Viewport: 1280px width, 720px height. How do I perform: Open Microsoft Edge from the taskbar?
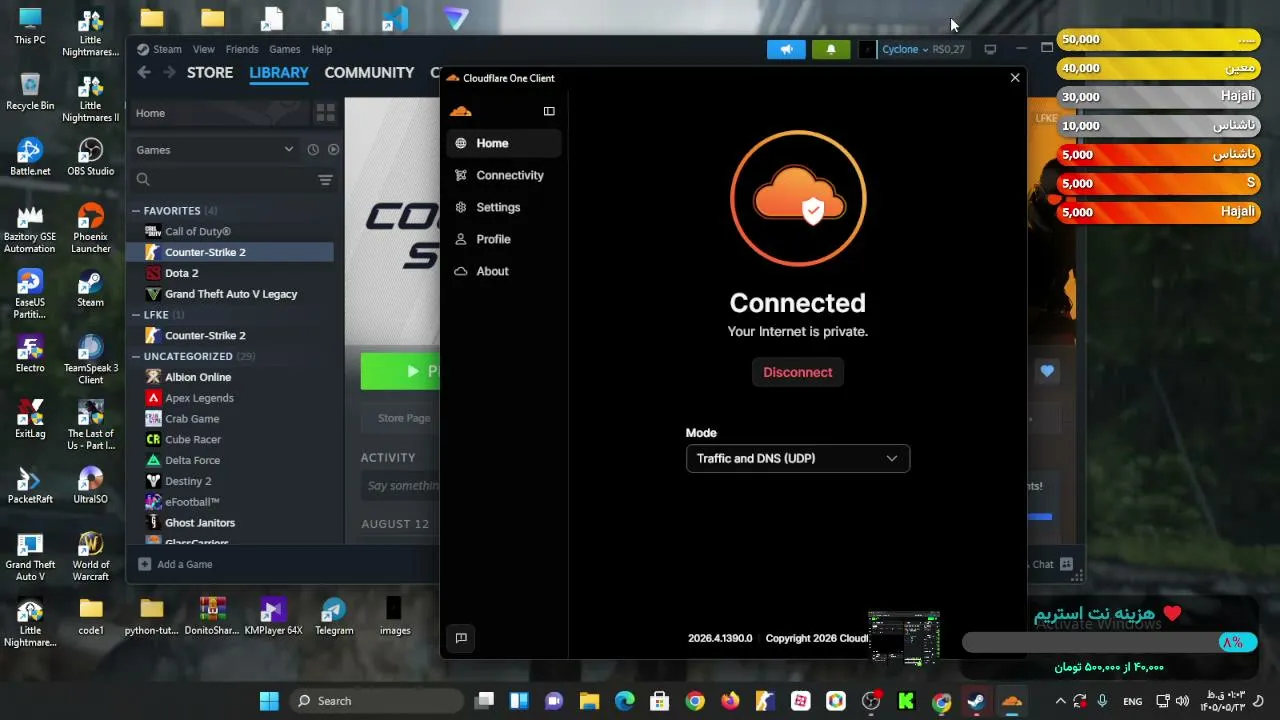coord(624,701)
